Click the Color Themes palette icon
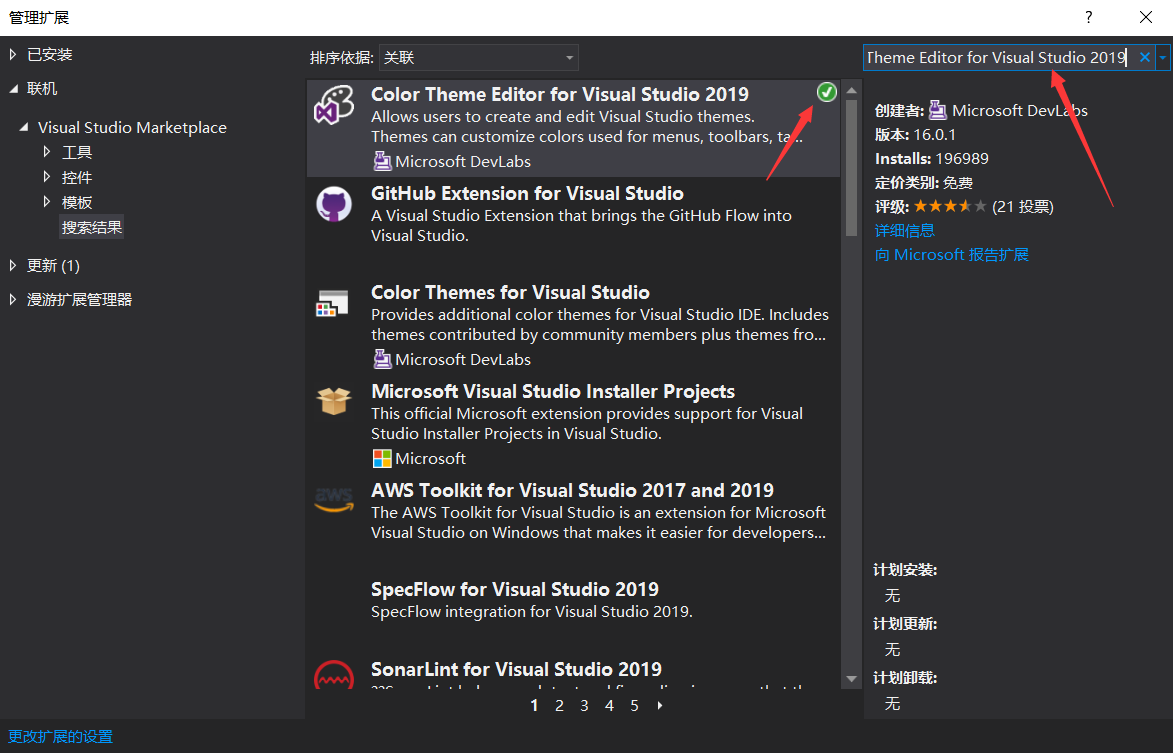 (335, 301)
